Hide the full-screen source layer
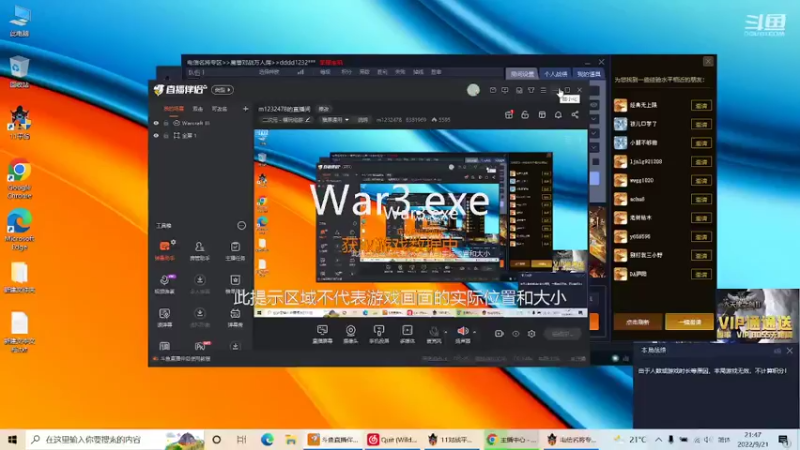 pyautogui.click(x=156, y=136)
